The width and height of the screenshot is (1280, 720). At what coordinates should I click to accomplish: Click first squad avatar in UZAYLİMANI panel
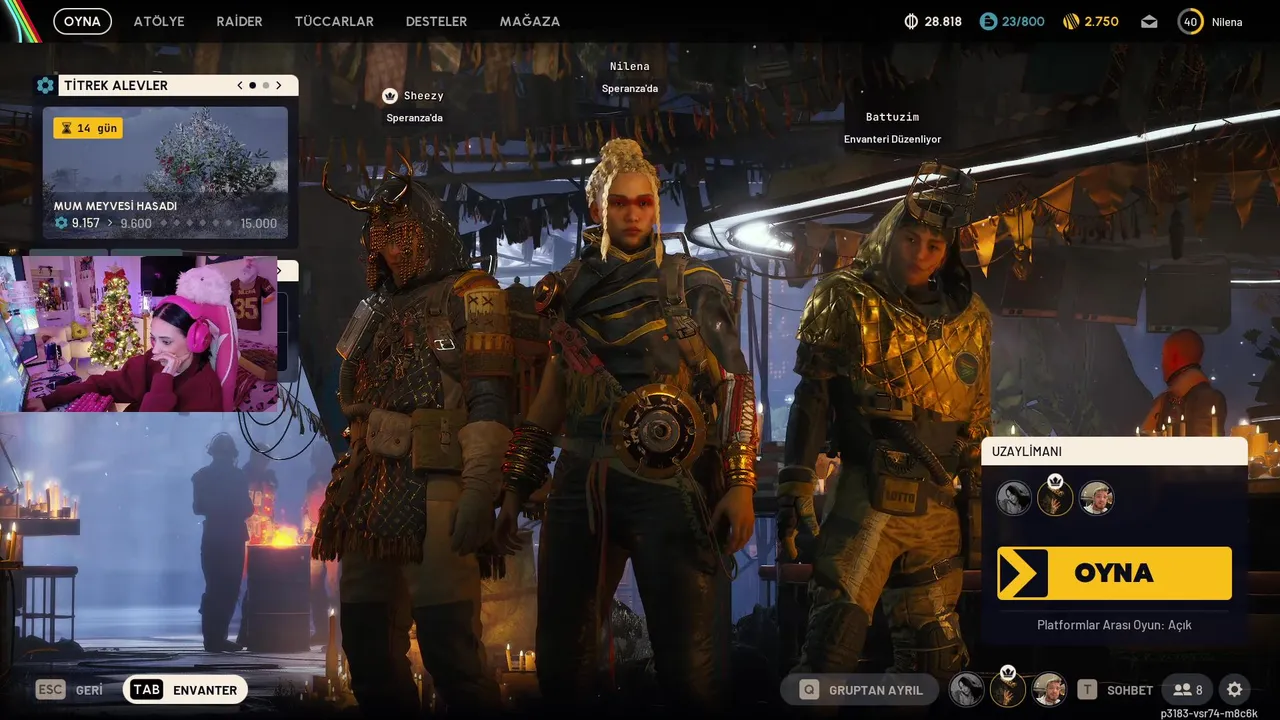1013,498
